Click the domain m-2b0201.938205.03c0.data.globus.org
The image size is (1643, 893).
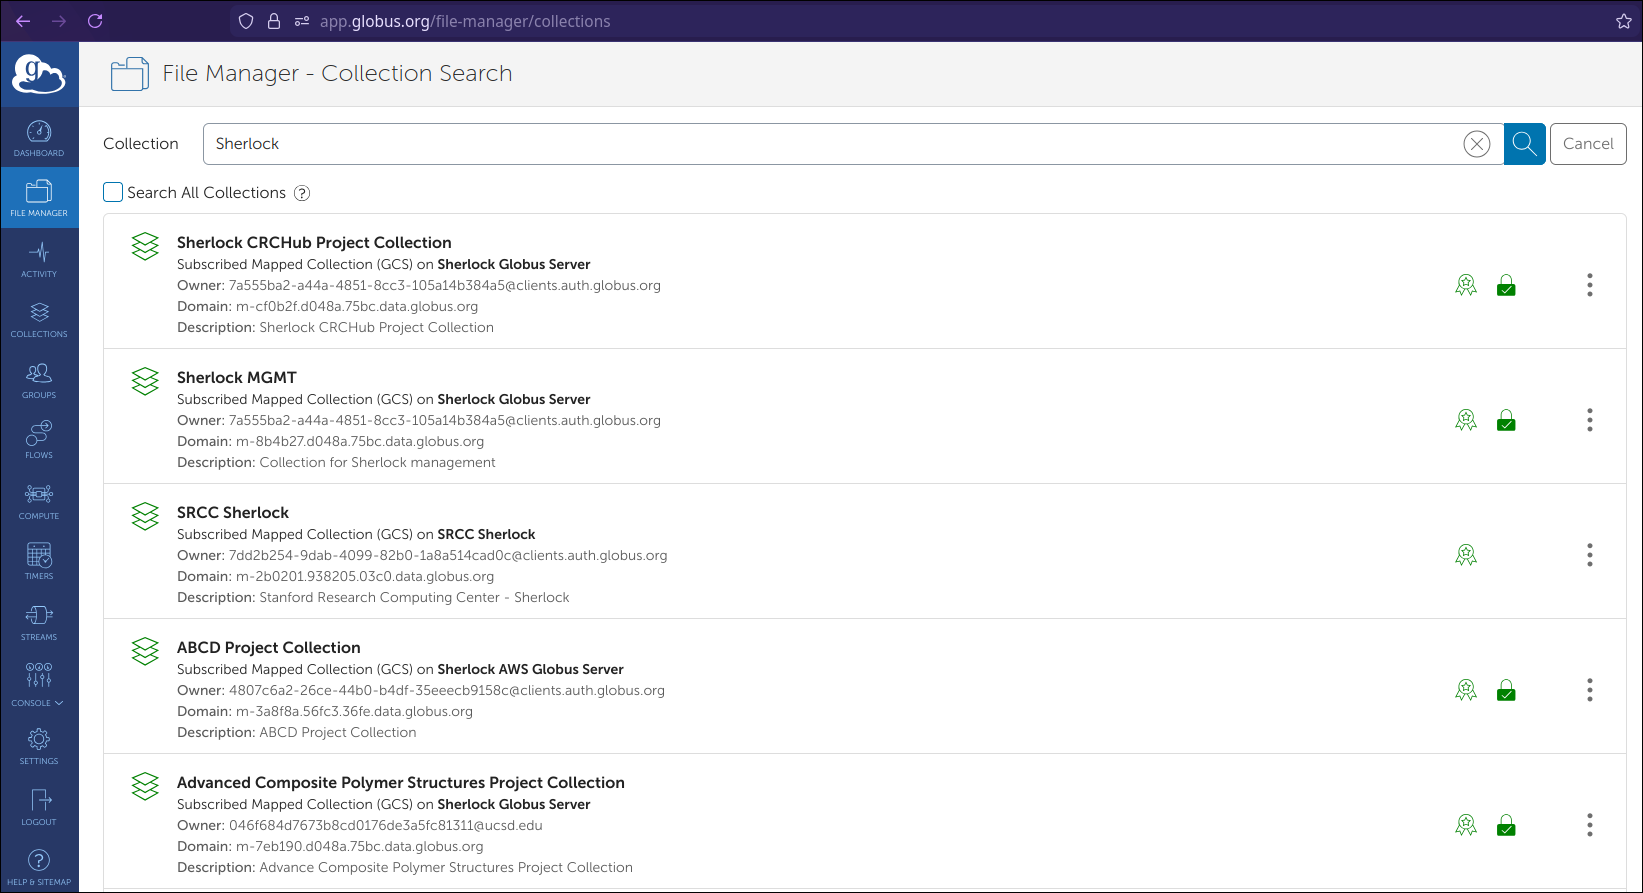click(x=365, y=576)
